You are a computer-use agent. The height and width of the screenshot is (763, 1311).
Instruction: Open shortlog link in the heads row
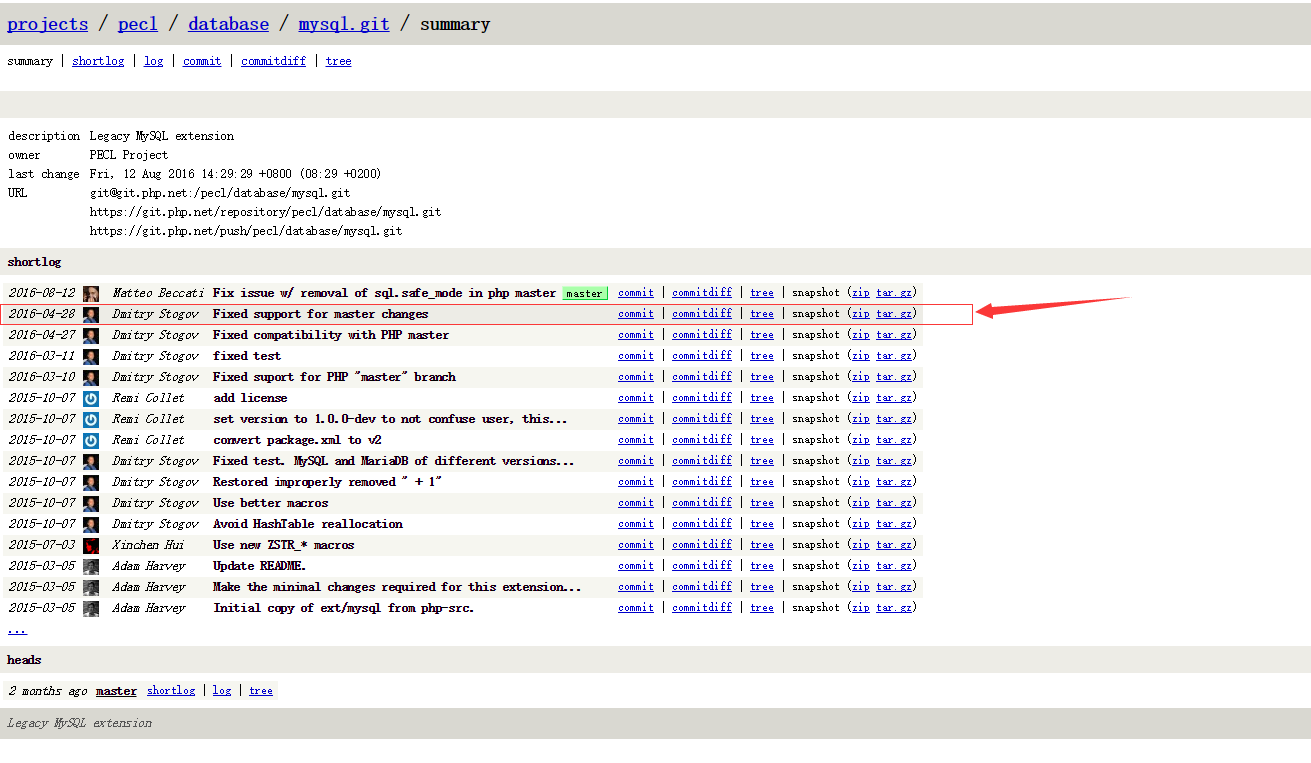click(x=171, y=691)
